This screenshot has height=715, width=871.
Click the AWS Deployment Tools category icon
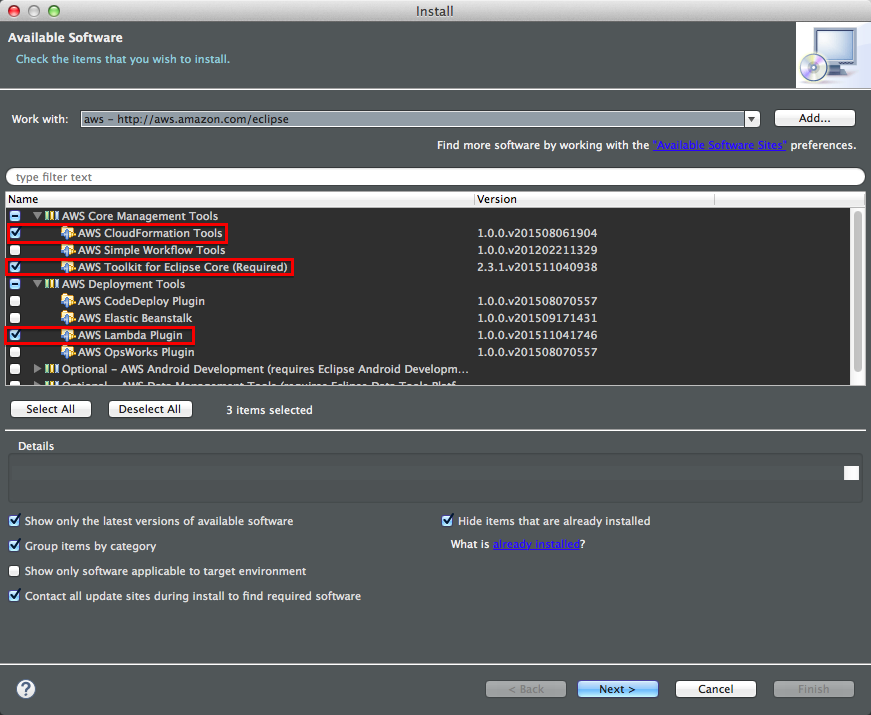50,284
